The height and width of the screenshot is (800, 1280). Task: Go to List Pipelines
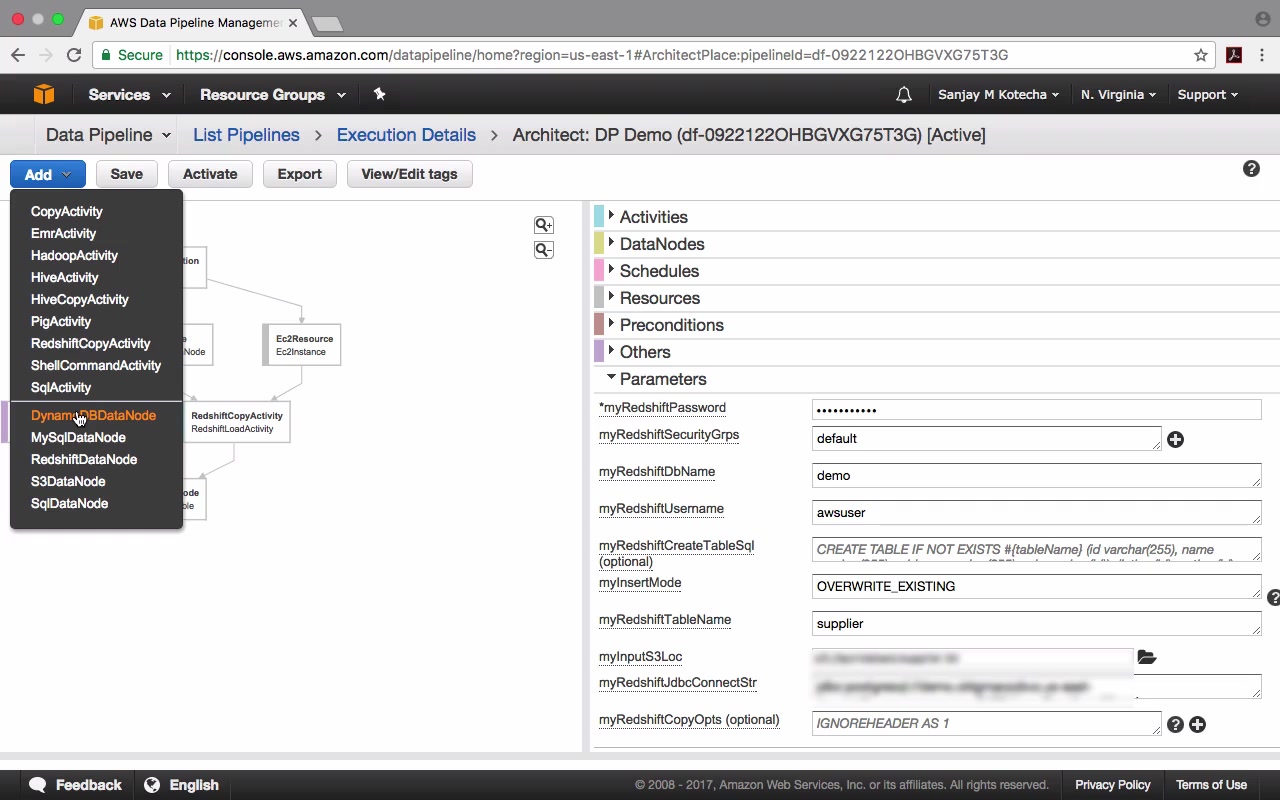[x=246, y=135]
